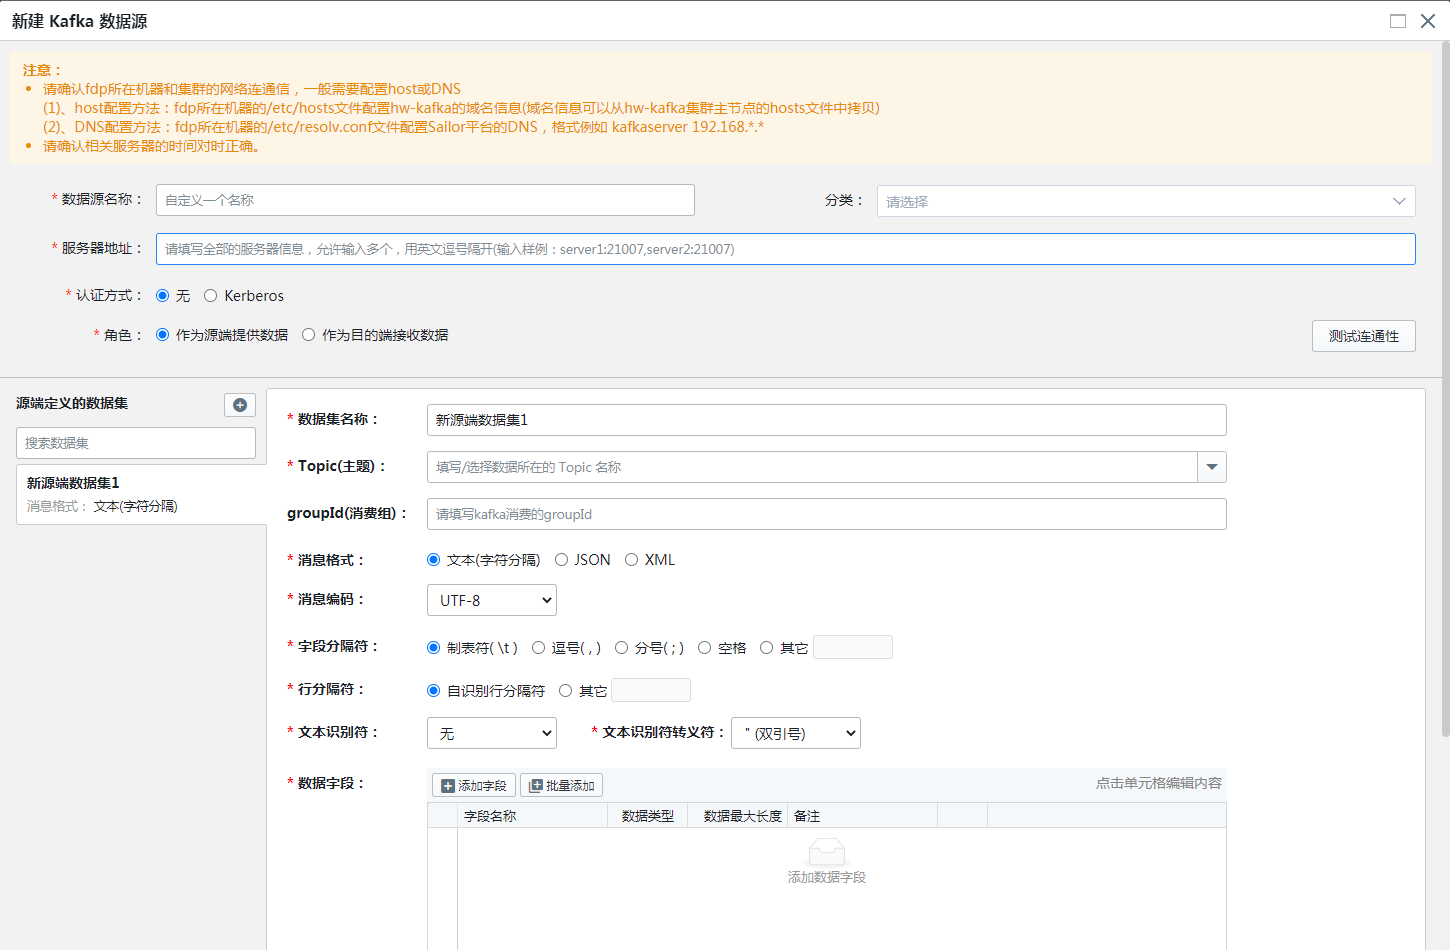Click 数据最大长度 column header
This screenshot has height=950, width=1450.
click(x=738, y=816)
